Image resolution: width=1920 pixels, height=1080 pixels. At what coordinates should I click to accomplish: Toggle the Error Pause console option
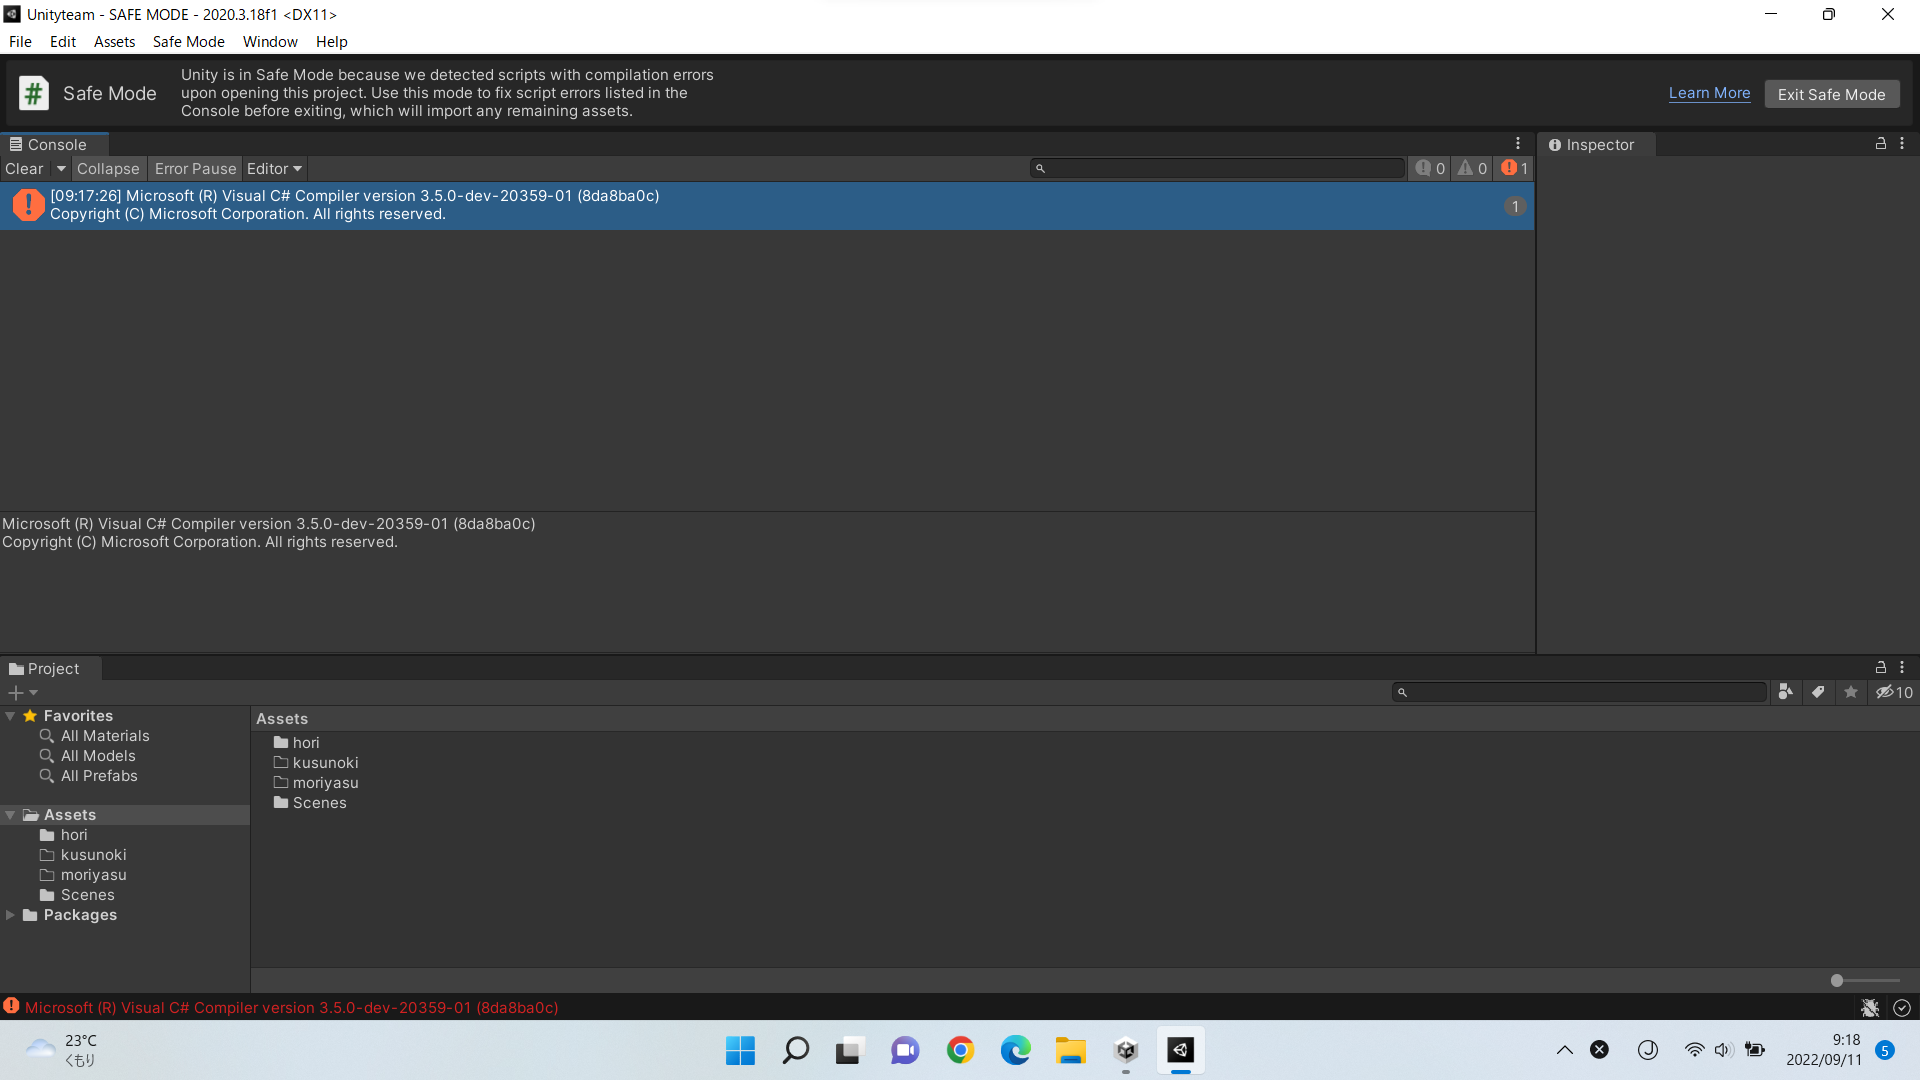pos(195,168)
